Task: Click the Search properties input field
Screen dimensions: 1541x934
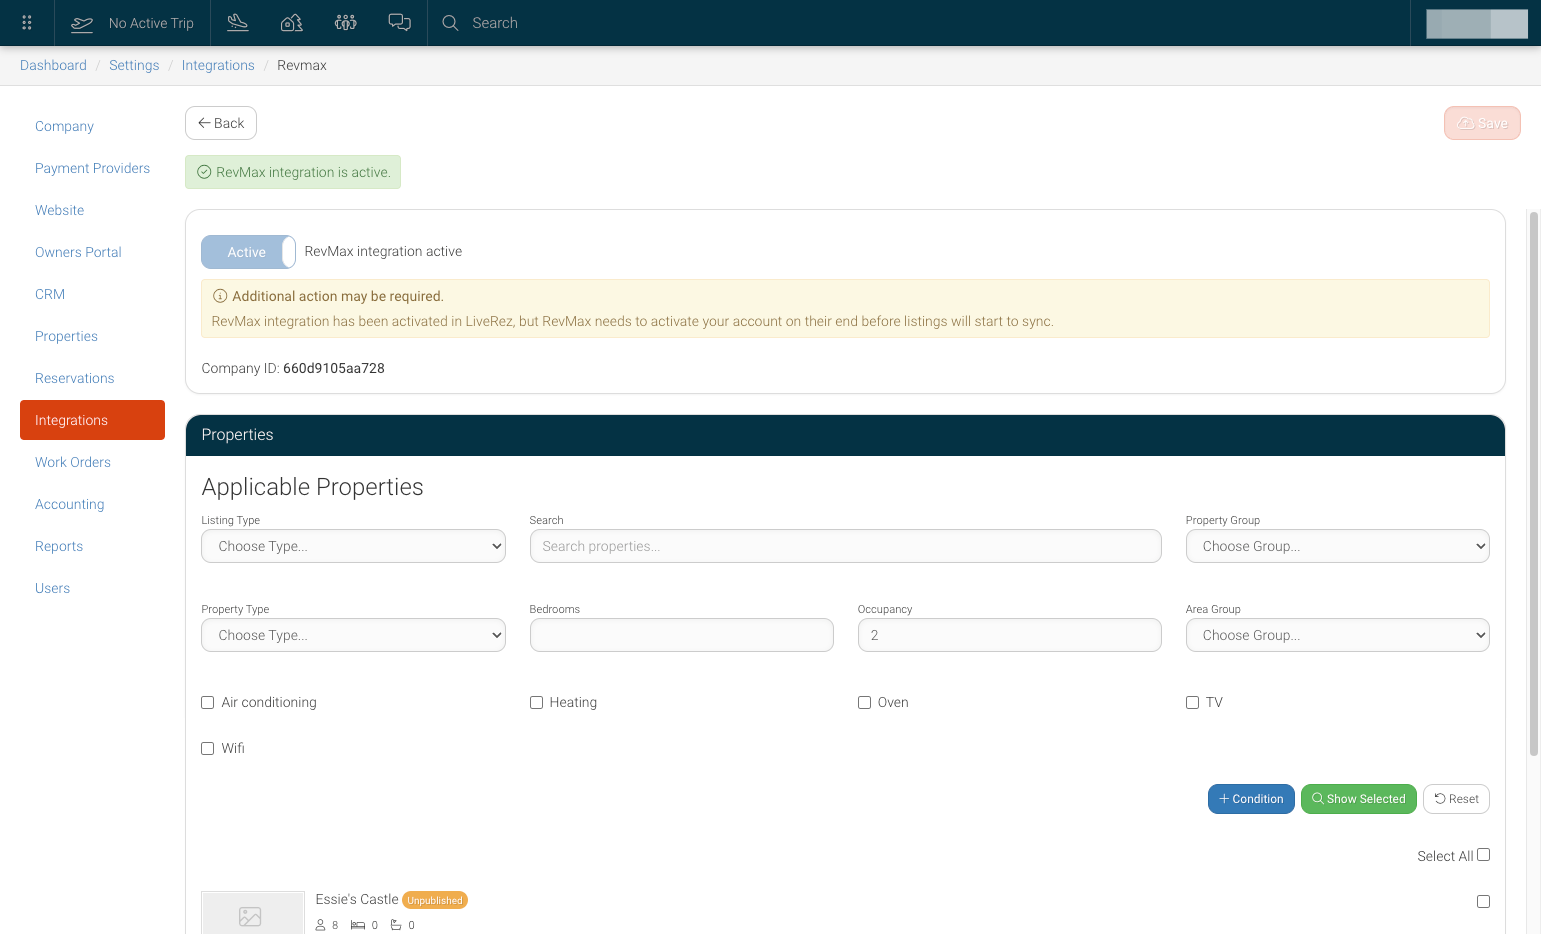Action: [x=845, y=546]
